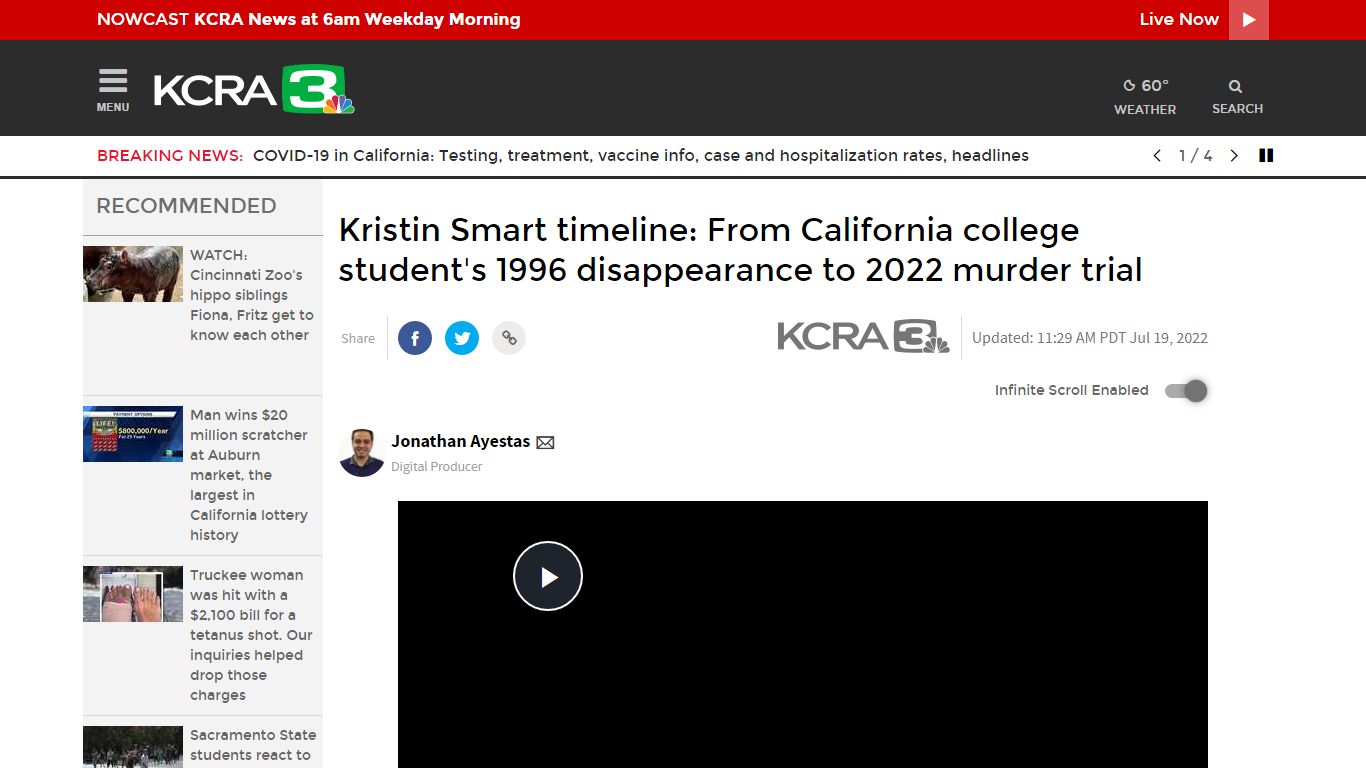Click the RECOMMENDED section heading

click(186, 206)
